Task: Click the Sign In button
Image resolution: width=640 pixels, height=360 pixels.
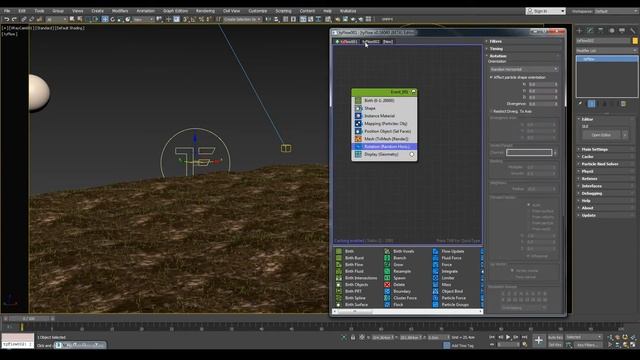Action: (x=545, y=11)
